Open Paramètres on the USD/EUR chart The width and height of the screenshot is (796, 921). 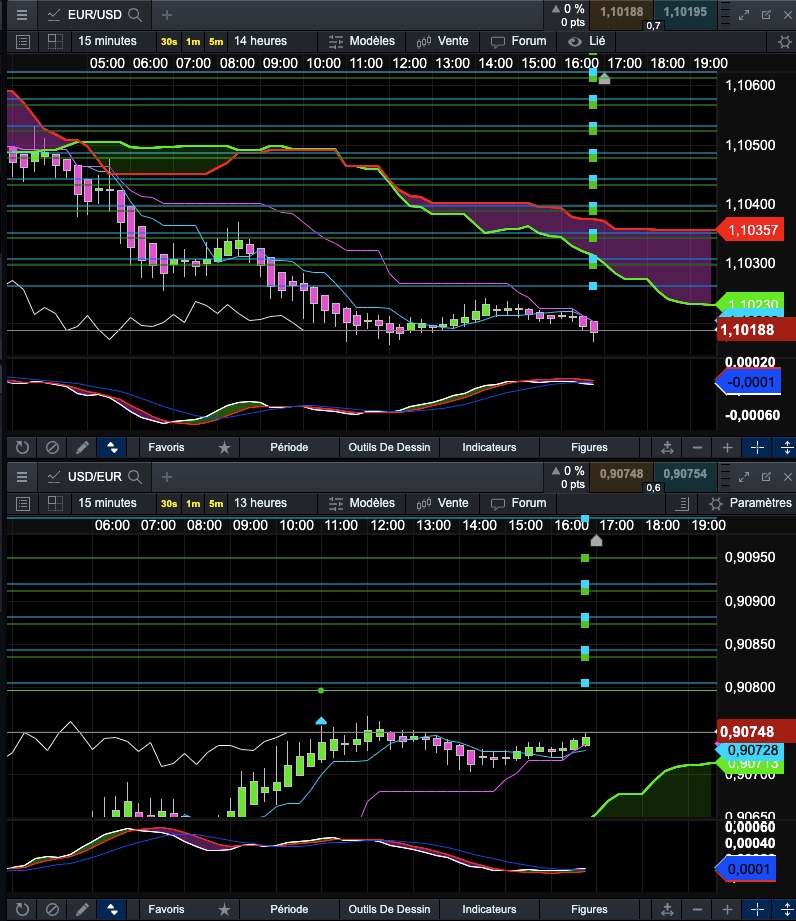click(750, 503)
